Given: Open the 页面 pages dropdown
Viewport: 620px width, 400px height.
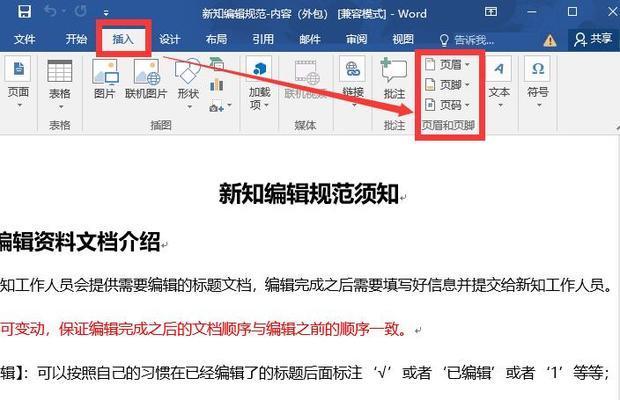Looking at the screenshot, I should [18, 82].
